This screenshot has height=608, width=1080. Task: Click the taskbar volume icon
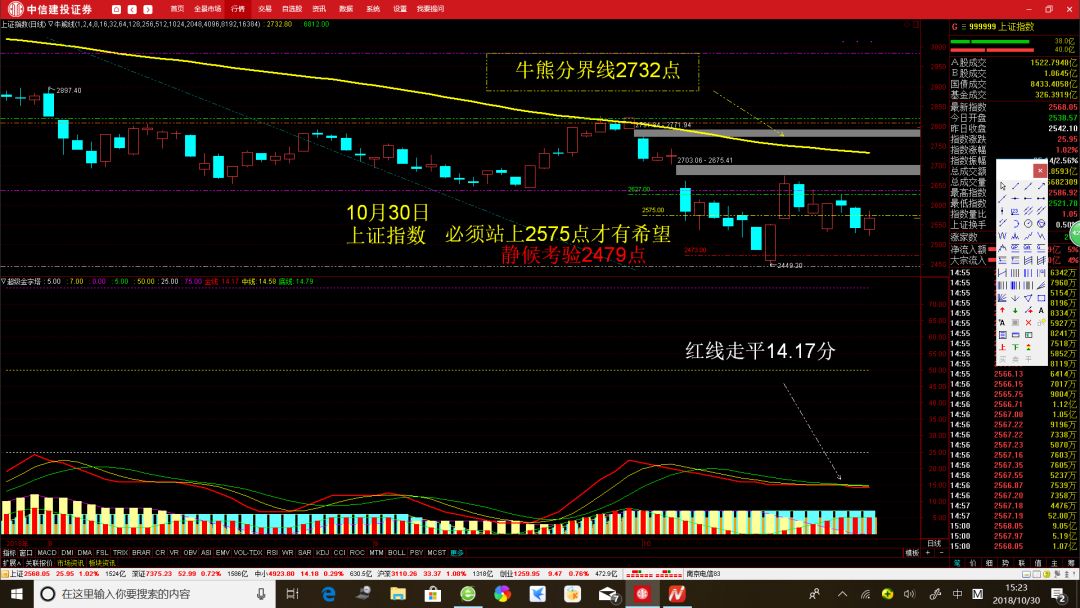point(909,594)
